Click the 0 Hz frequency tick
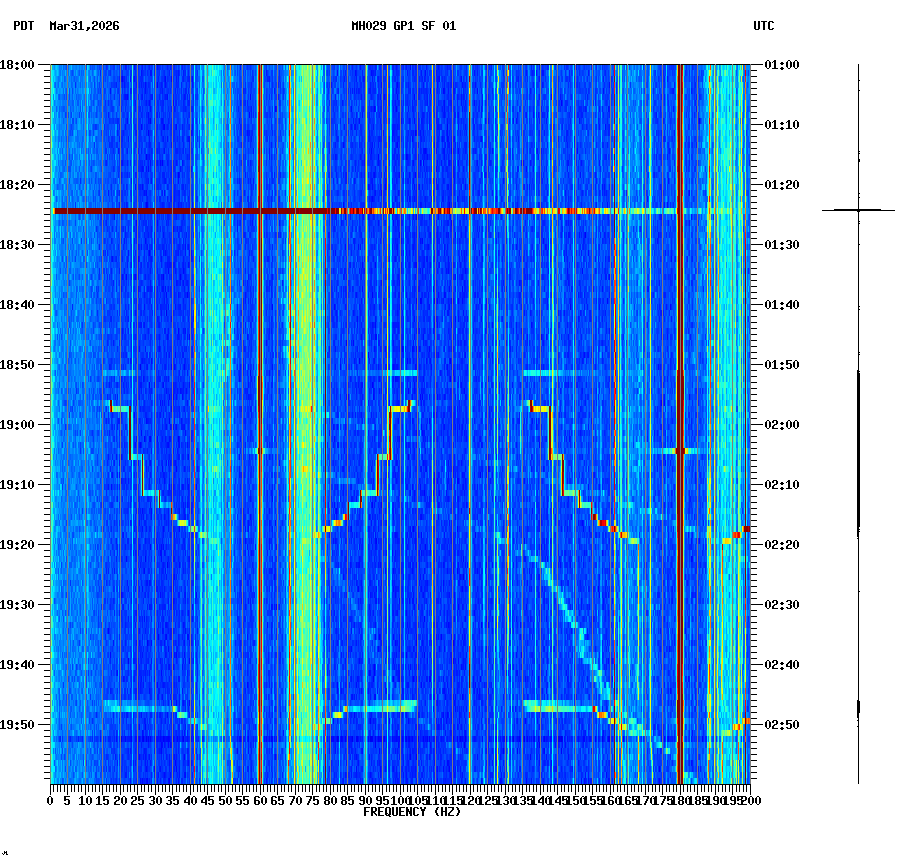Image resolution: width=902 pixels, height=864 pixels. pyautogui.click(x=52, y=800)
